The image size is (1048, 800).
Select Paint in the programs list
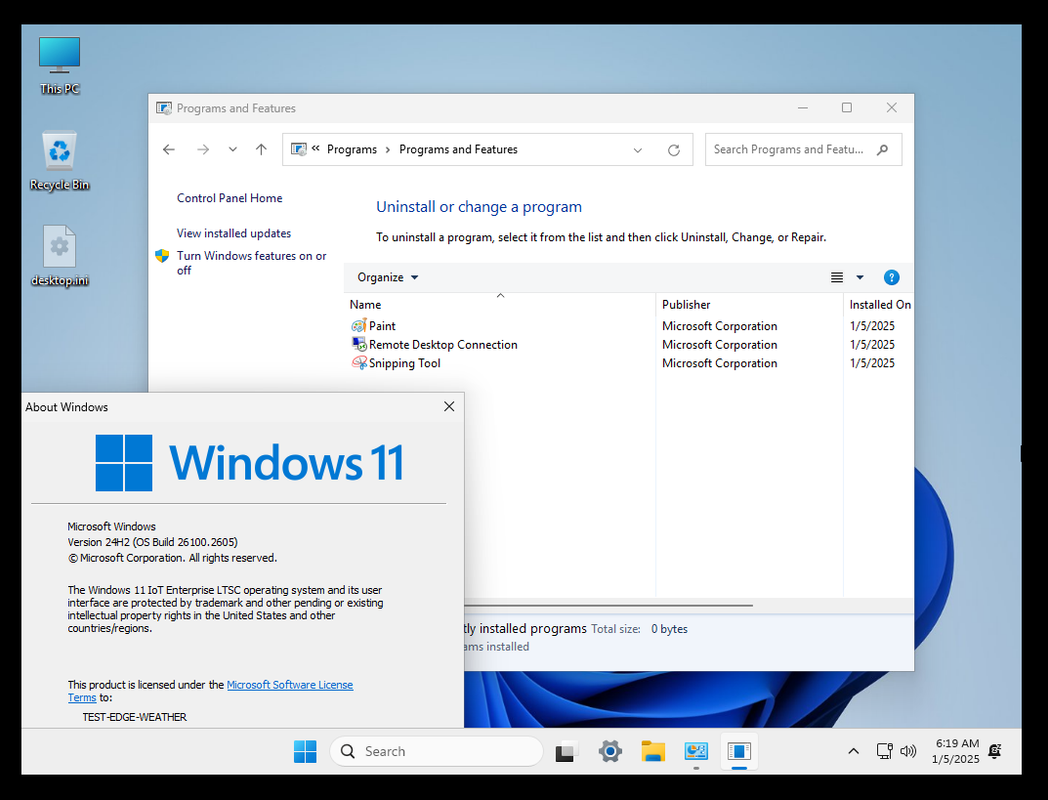[x=382, y=326]
